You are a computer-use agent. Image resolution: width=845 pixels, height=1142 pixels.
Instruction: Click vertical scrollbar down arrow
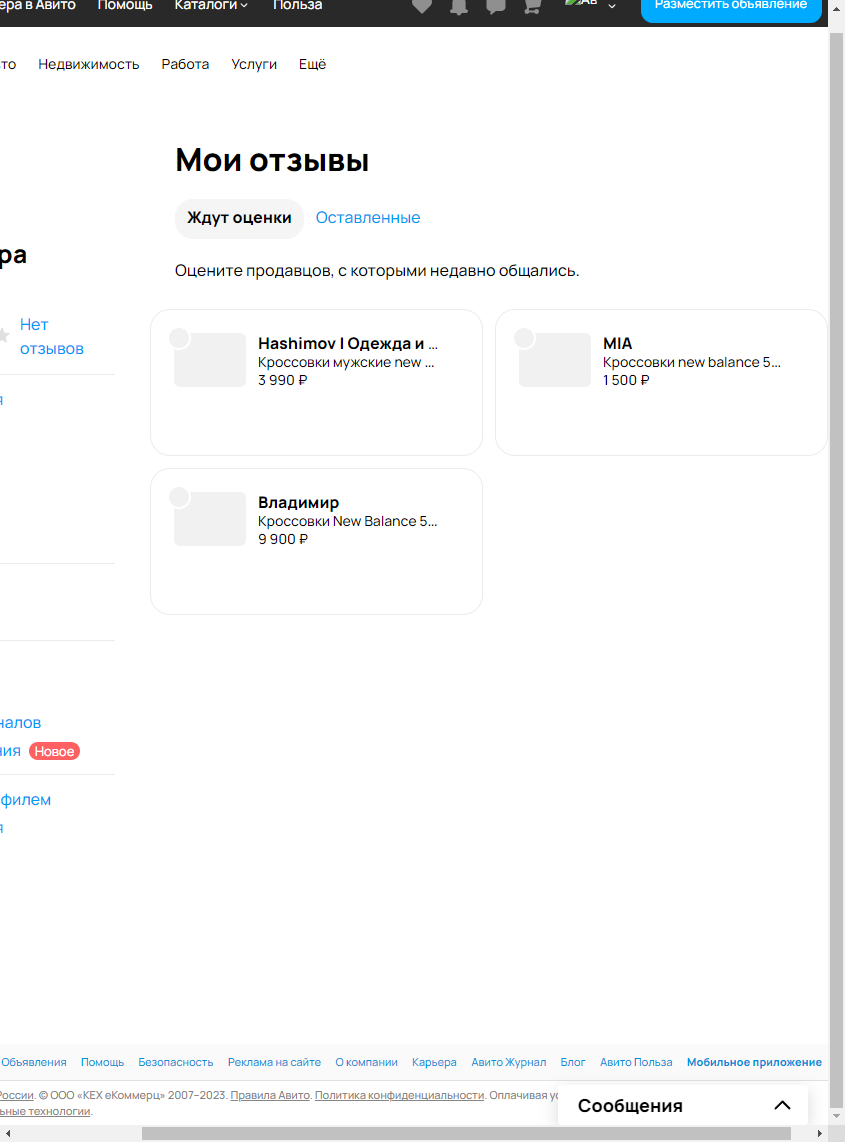tap(836, 1116)
